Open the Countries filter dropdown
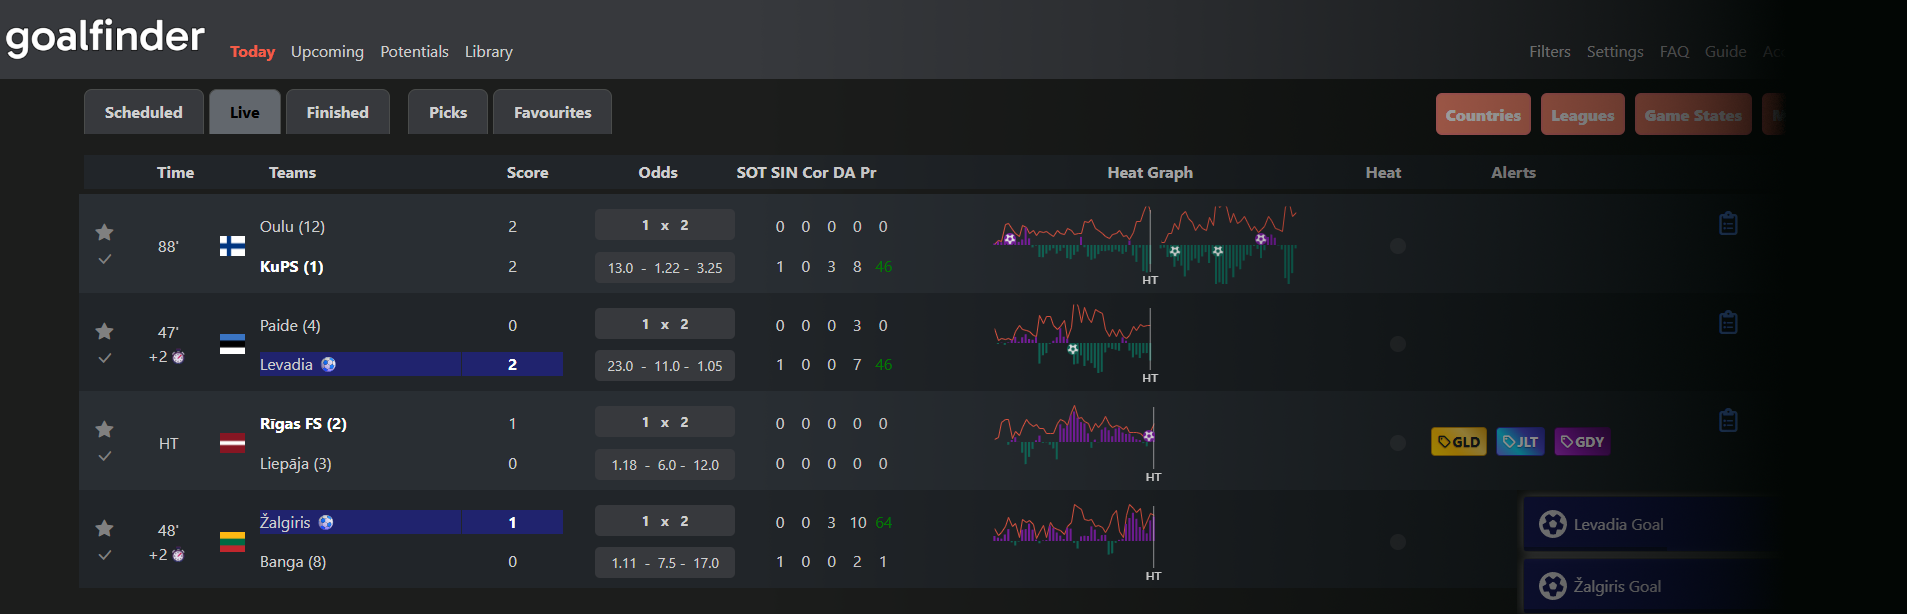The height and width of the screenshot is (614, 1907). [1483, 115]
